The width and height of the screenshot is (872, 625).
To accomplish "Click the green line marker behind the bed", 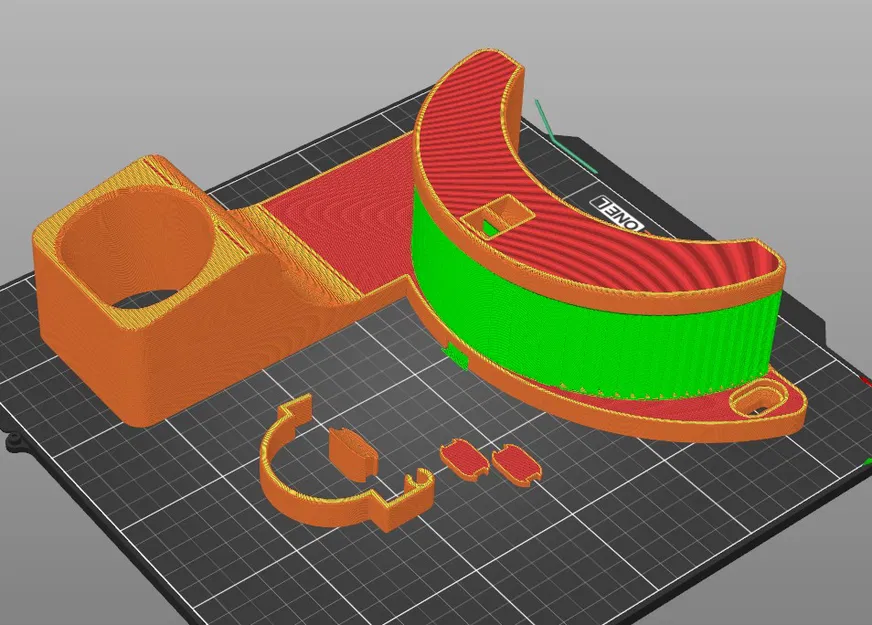I will click(x=564, y=137).
